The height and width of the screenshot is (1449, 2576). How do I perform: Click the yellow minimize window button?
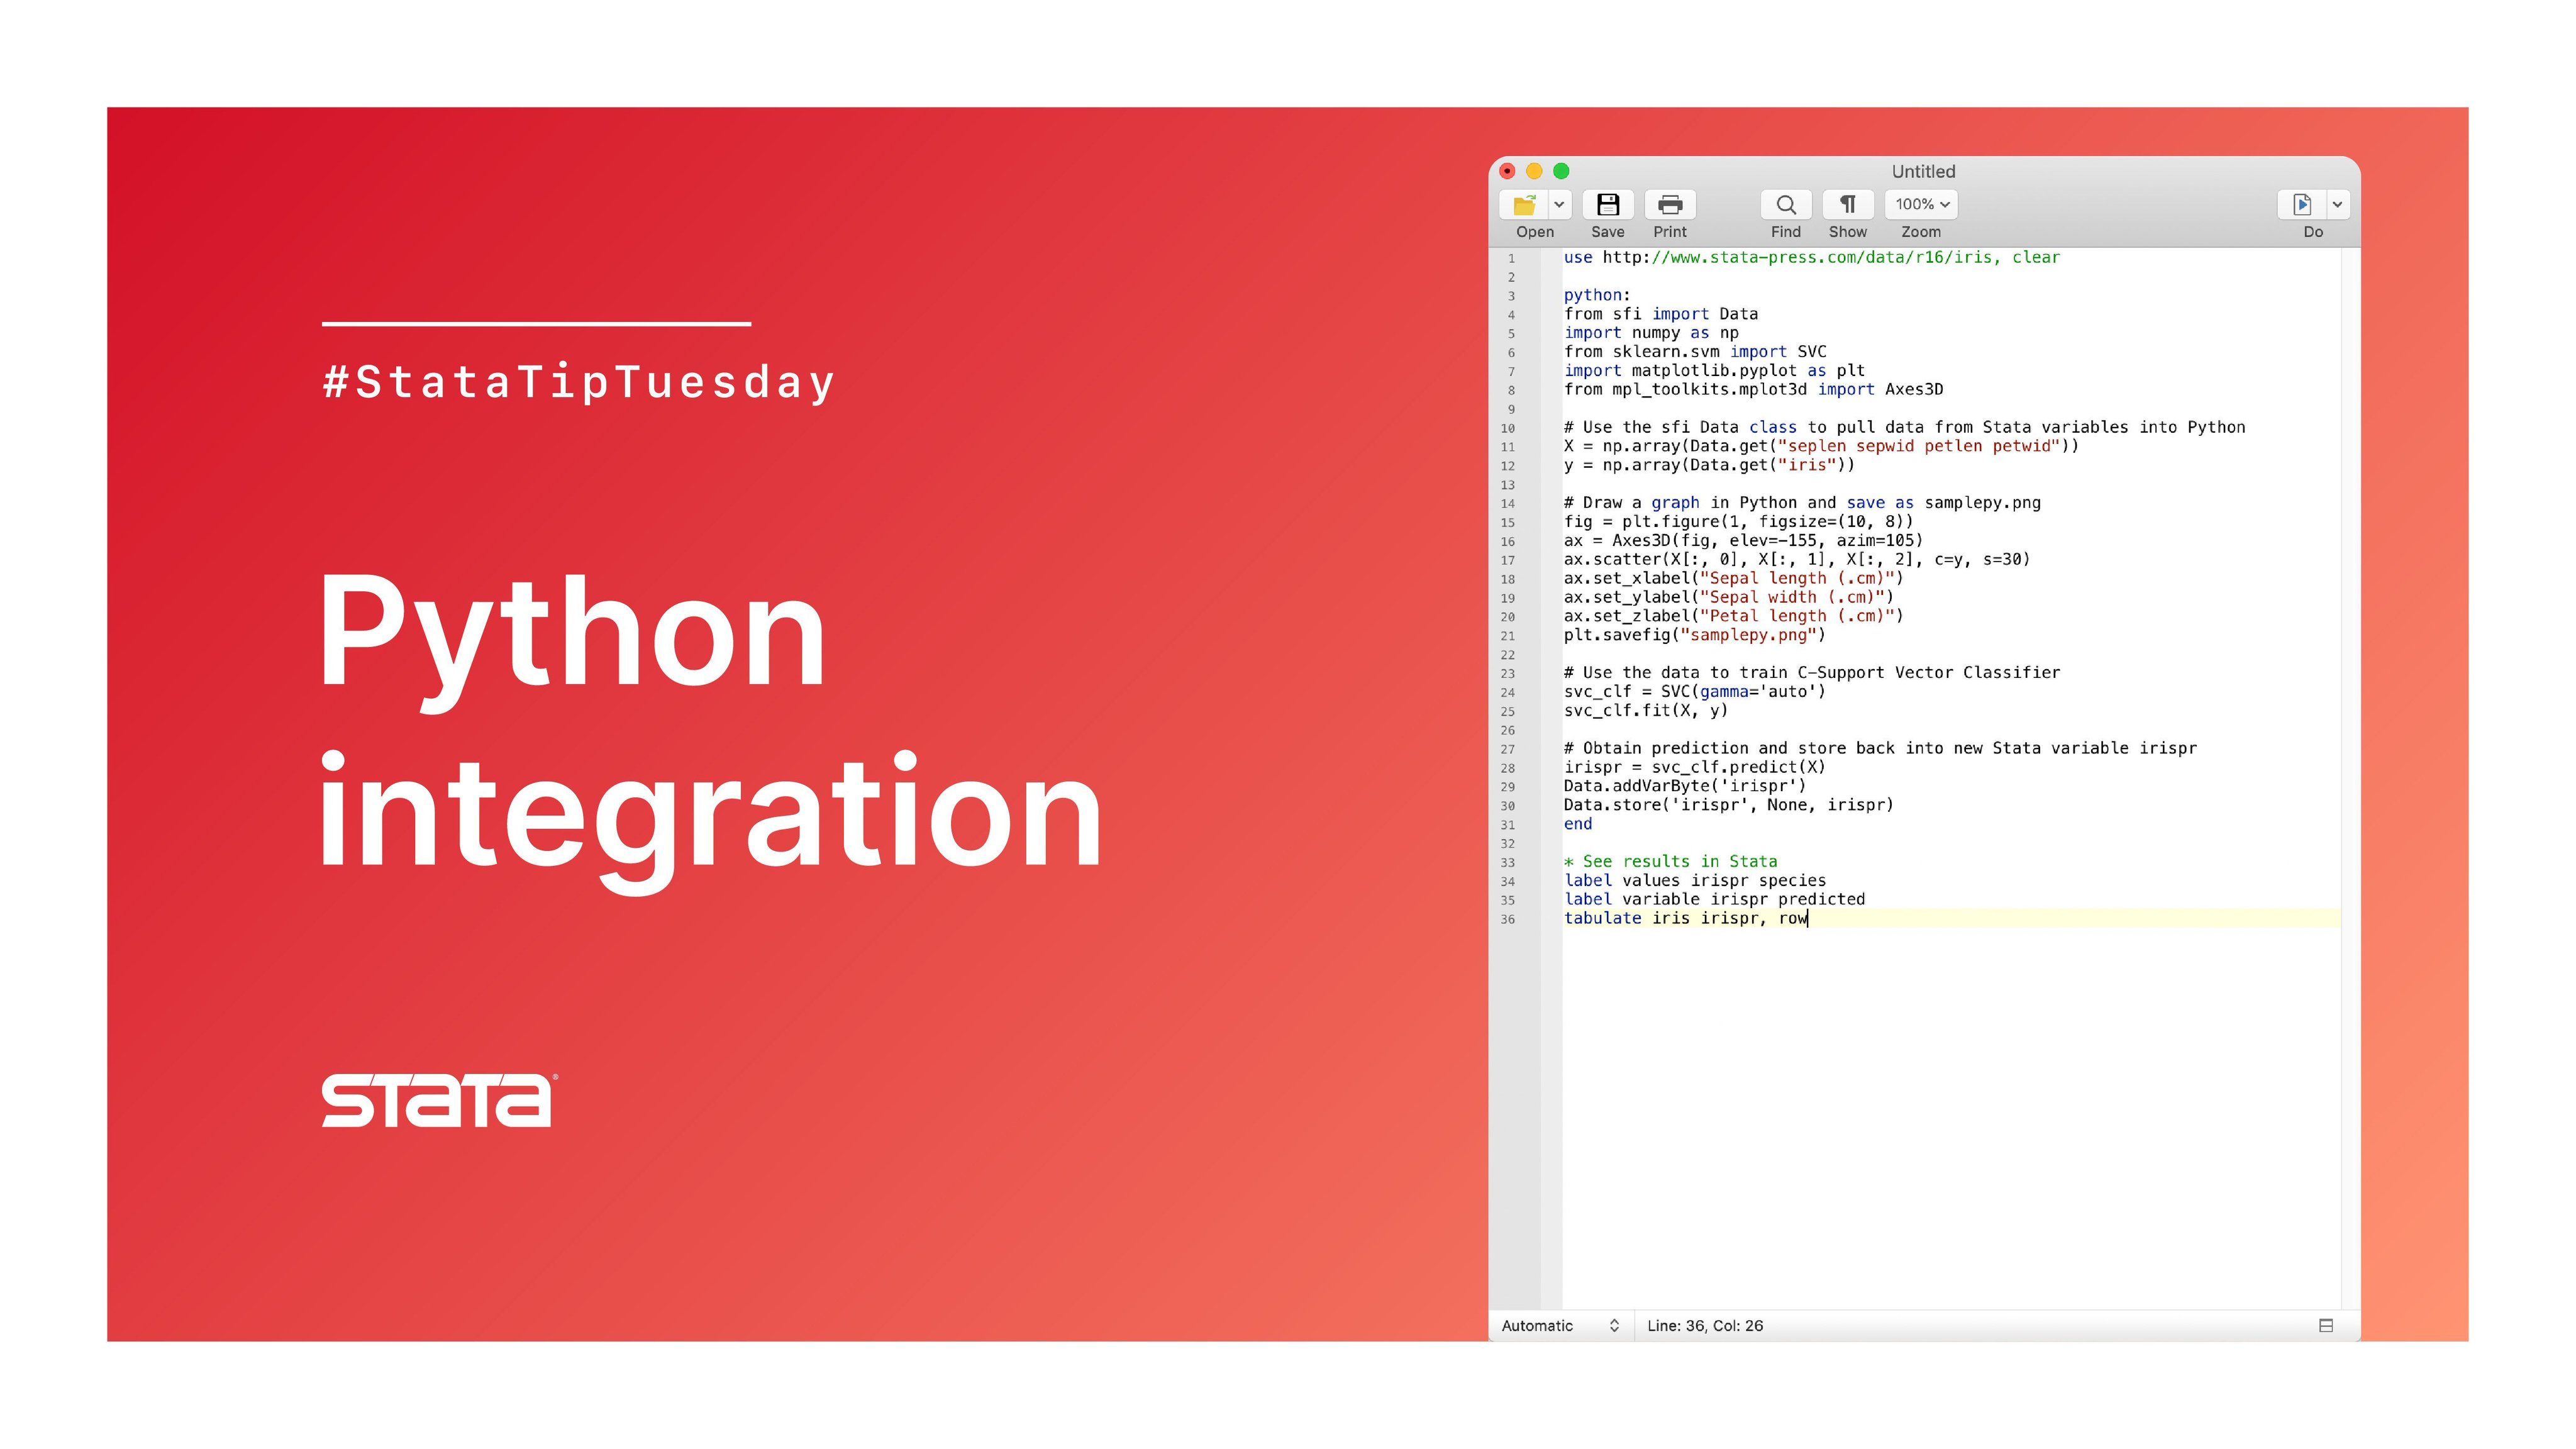[1534, 171]
